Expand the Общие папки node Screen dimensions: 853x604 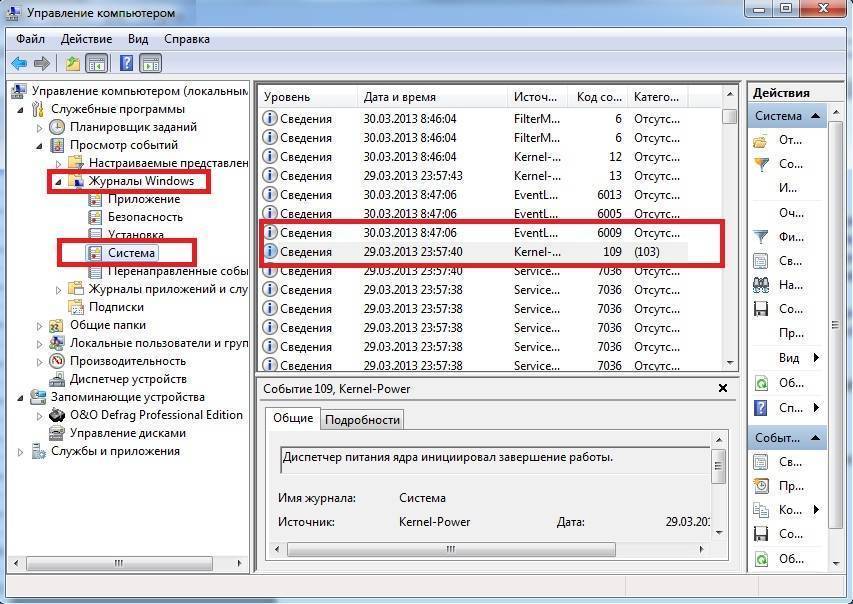tap(40, 326)
